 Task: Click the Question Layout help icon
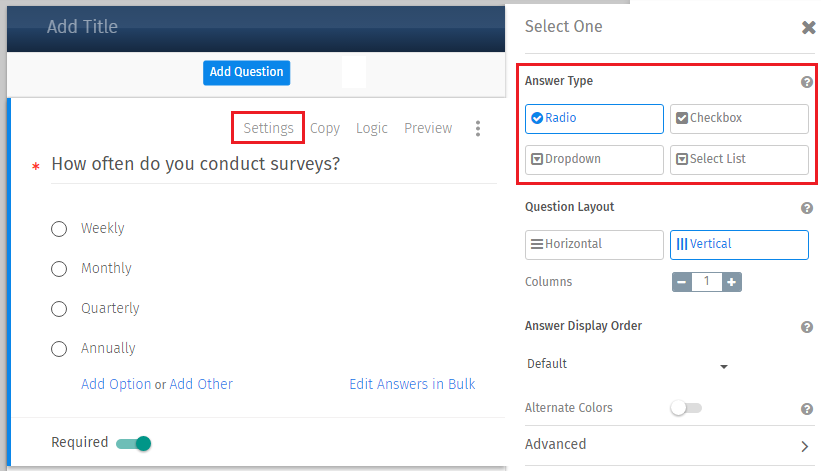point(807,208)
